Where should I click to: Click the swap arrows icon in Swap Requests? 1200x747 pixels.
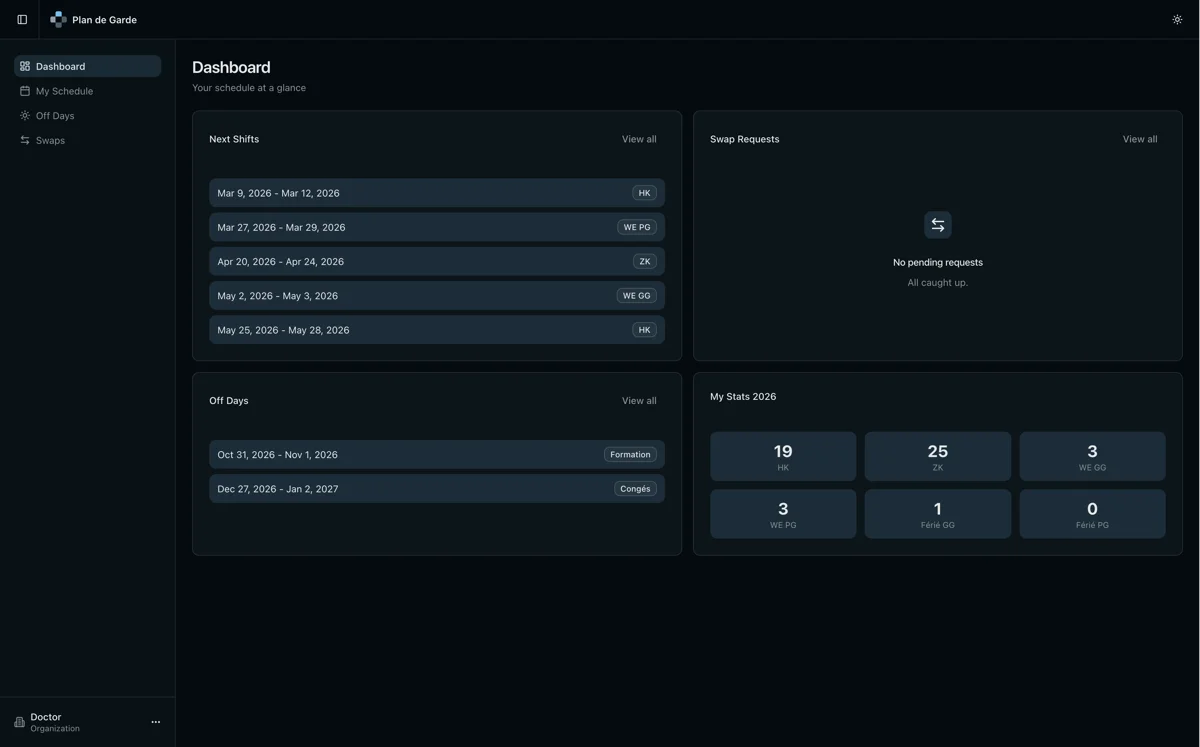point(937,225)
